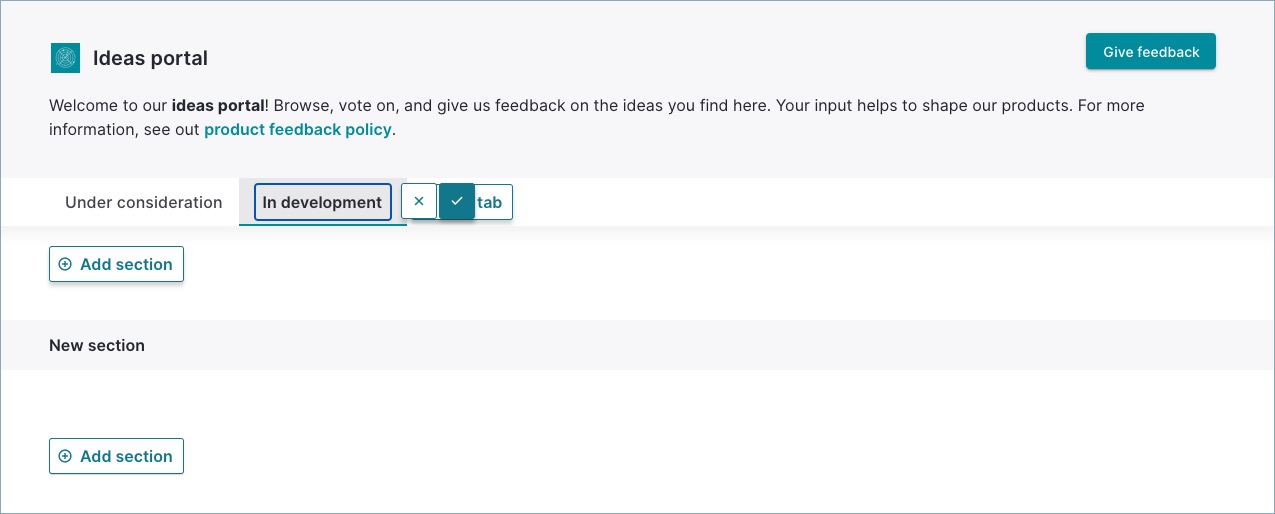This screenshot has height=514, width=1275.
Task: Focus the In development tab name field
Action: pyautogui.click(x=322, y=202)
